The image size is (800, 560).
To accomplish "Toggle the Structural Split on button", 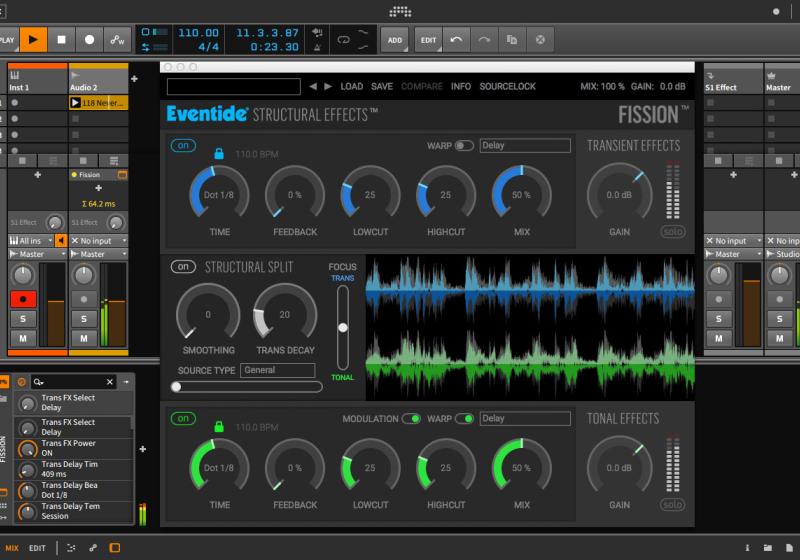I will click(x=183, y=267).
